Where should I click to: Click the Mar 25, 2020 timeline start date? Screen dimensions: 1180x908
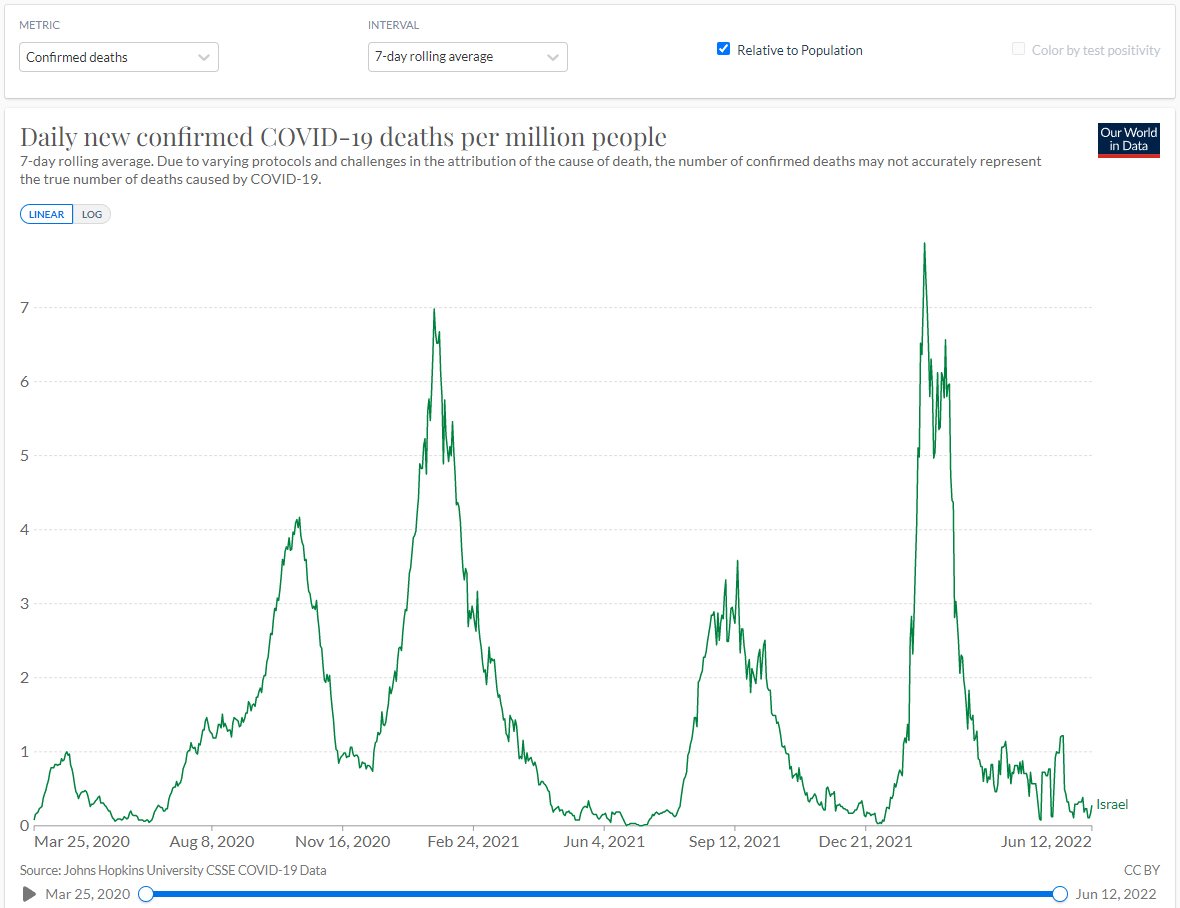click(x=87, y=893)
